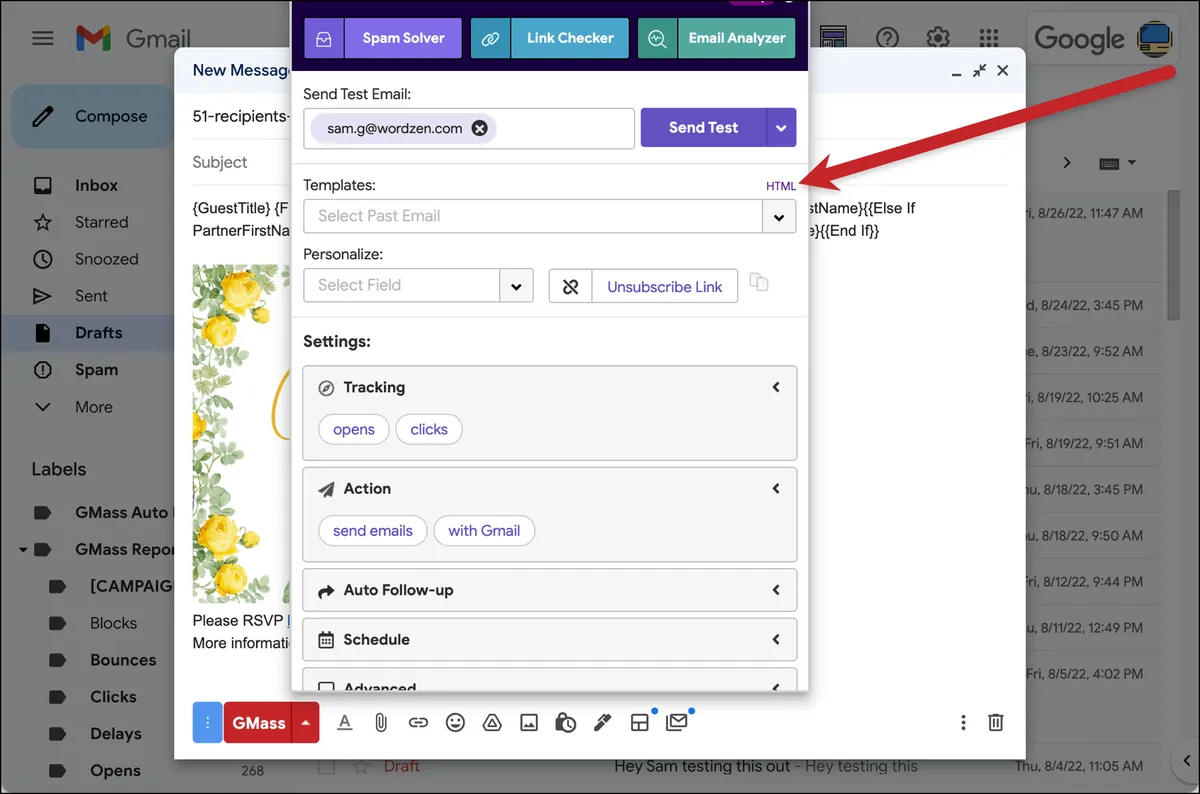Remove sam.g@wordzen.com test address
The image size is (1200, 794).
pyautogui.click(x=479, y=128)
